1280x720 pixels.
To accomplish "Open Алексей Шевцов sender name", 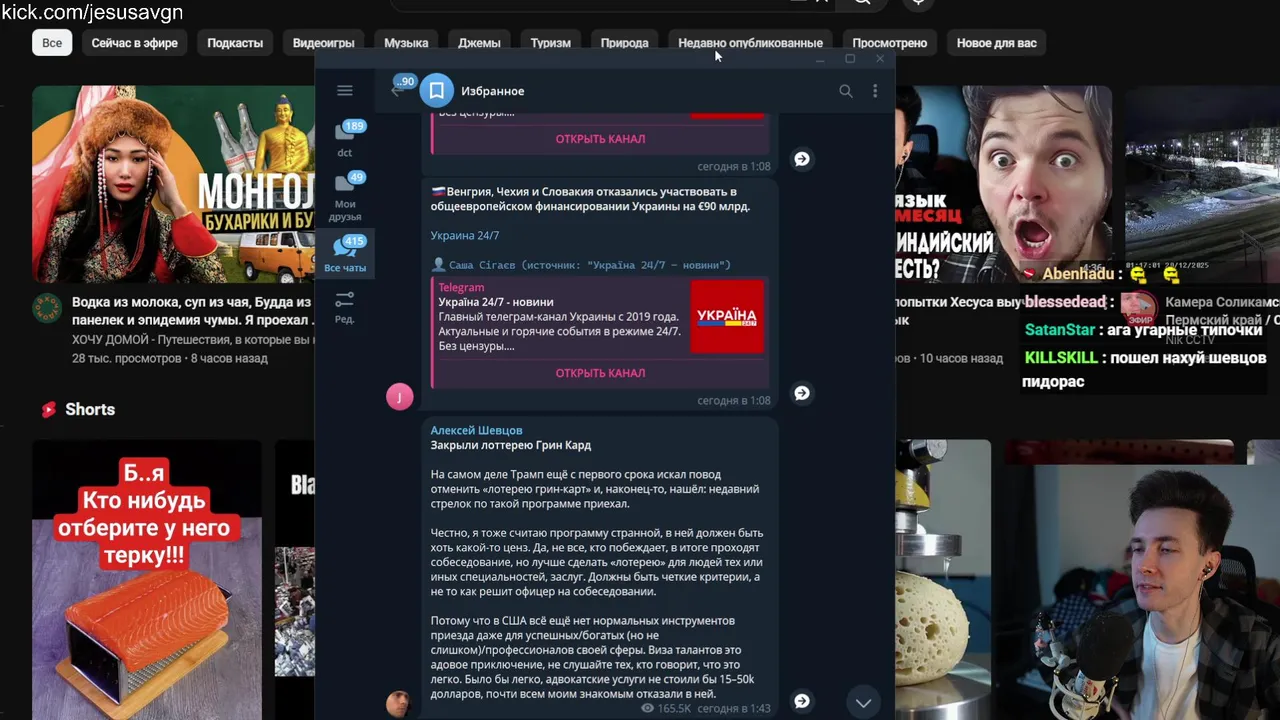I will (476, 430).
